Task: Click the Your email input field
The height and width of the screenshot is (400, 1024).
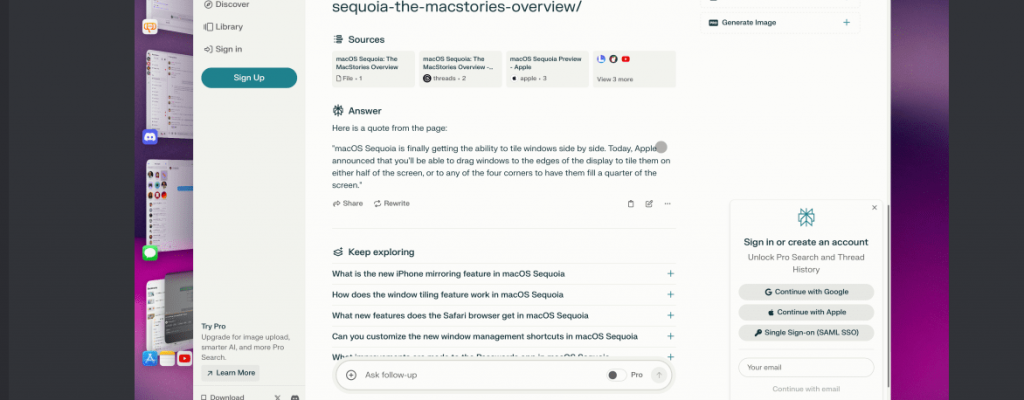Action: [x=806, y=367]
